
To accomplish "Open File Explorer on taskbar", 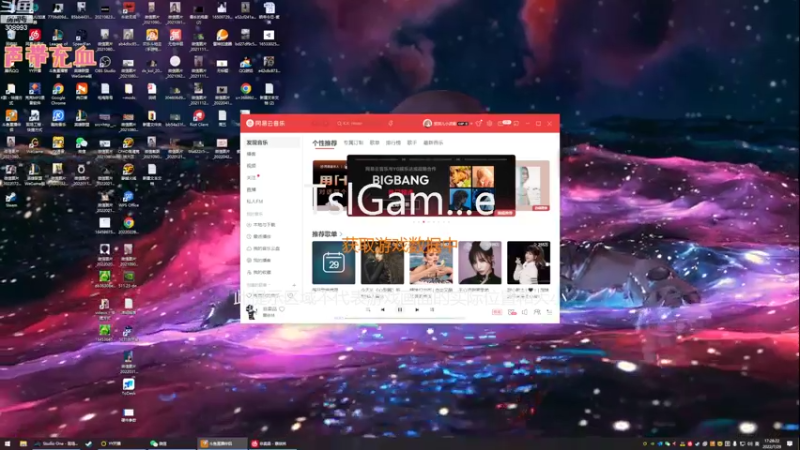I will (x=23, y=444).
